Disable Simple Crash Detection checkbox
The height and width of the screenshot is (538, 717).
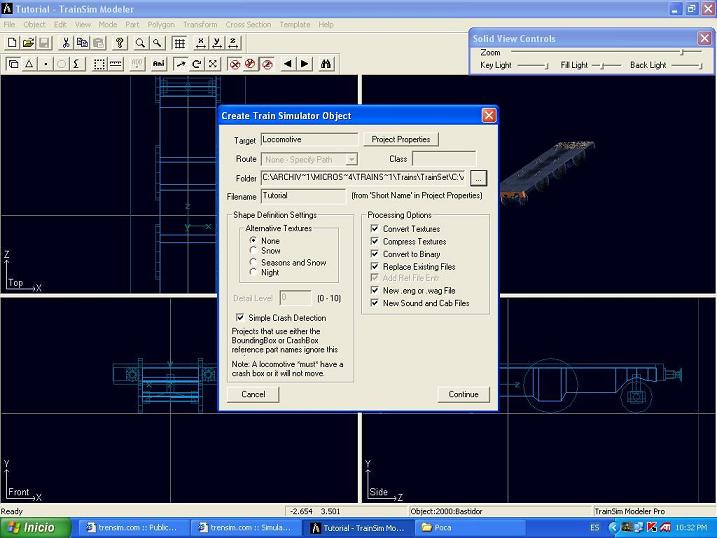pos(240,318)
